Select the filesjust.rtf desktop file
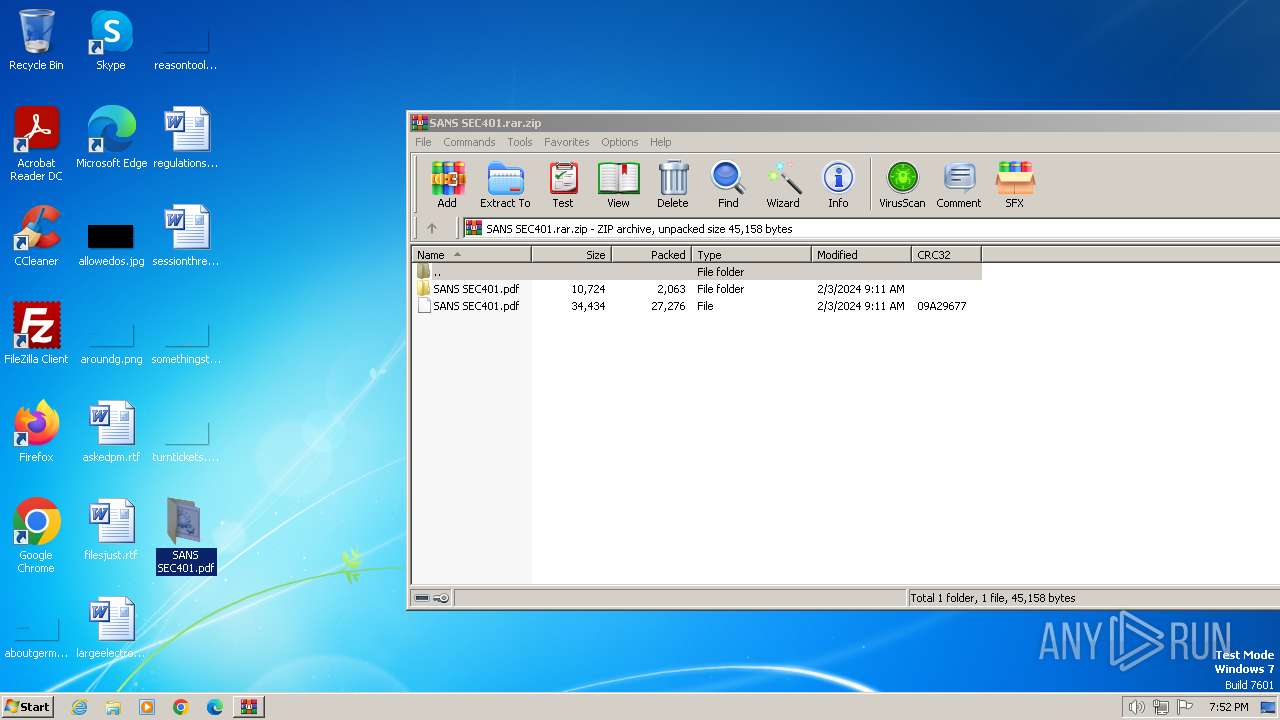Viewport: 1280px width, 720px height. tap(111, 530)
